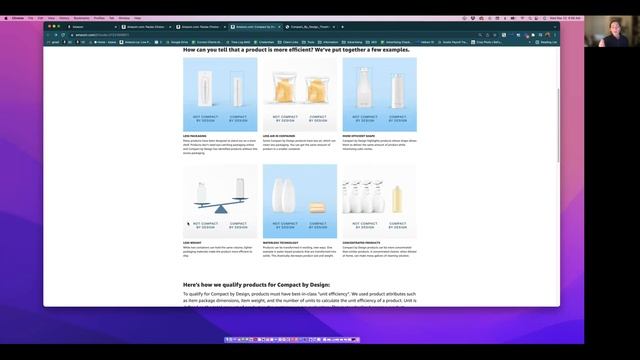
Task: Click the presenter webcam thumbnail
Action: [612, 31]
